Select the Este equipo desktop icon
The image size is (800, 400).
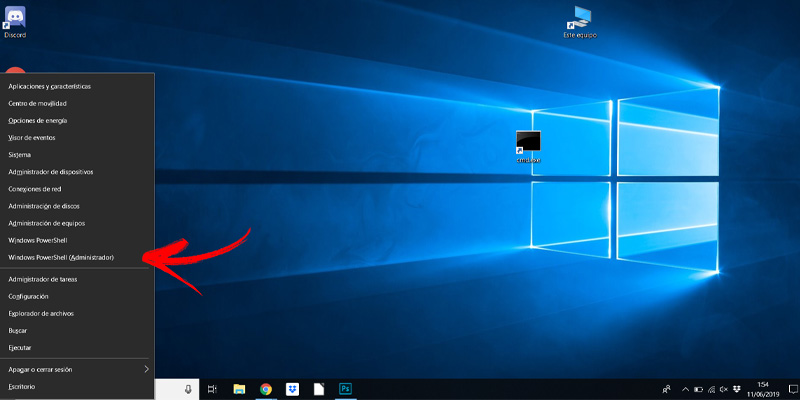tap(580, 22)
